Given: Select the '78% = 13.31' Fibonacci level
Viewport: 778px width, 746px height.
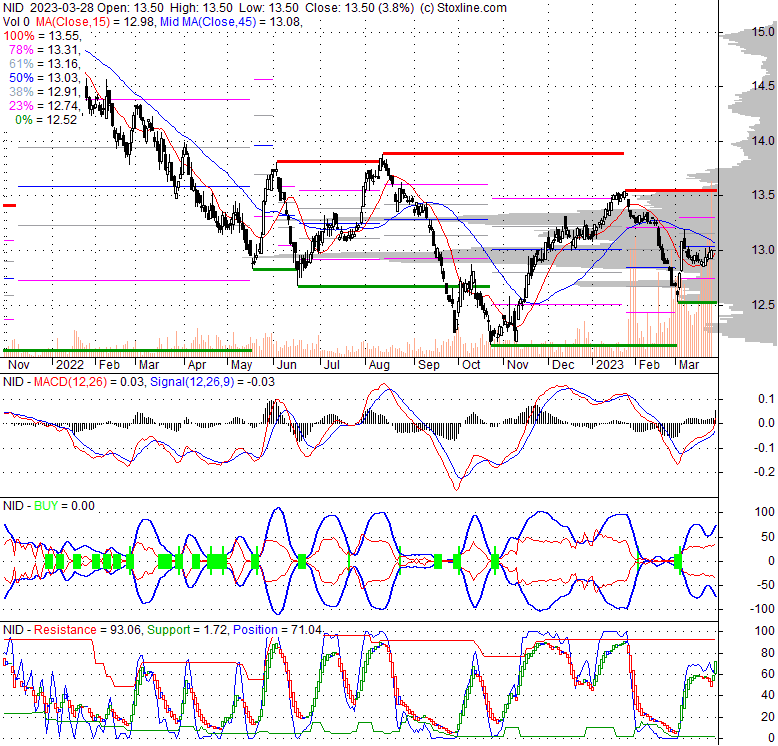Looking at the screenshot, I should tap(44, 50).
